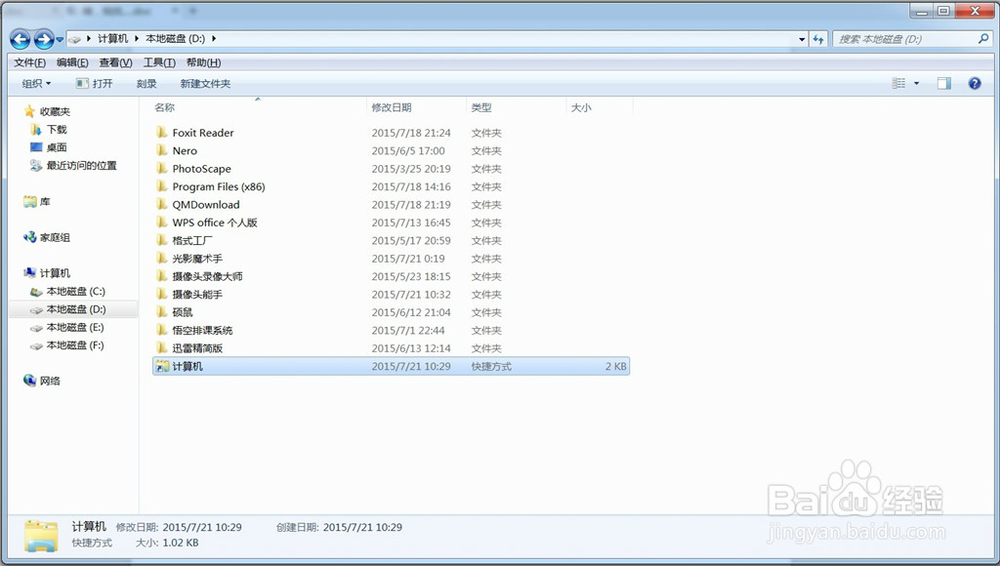Click the 2 KB size cell
Screen dimensions: 1000x566
point(615,366)
